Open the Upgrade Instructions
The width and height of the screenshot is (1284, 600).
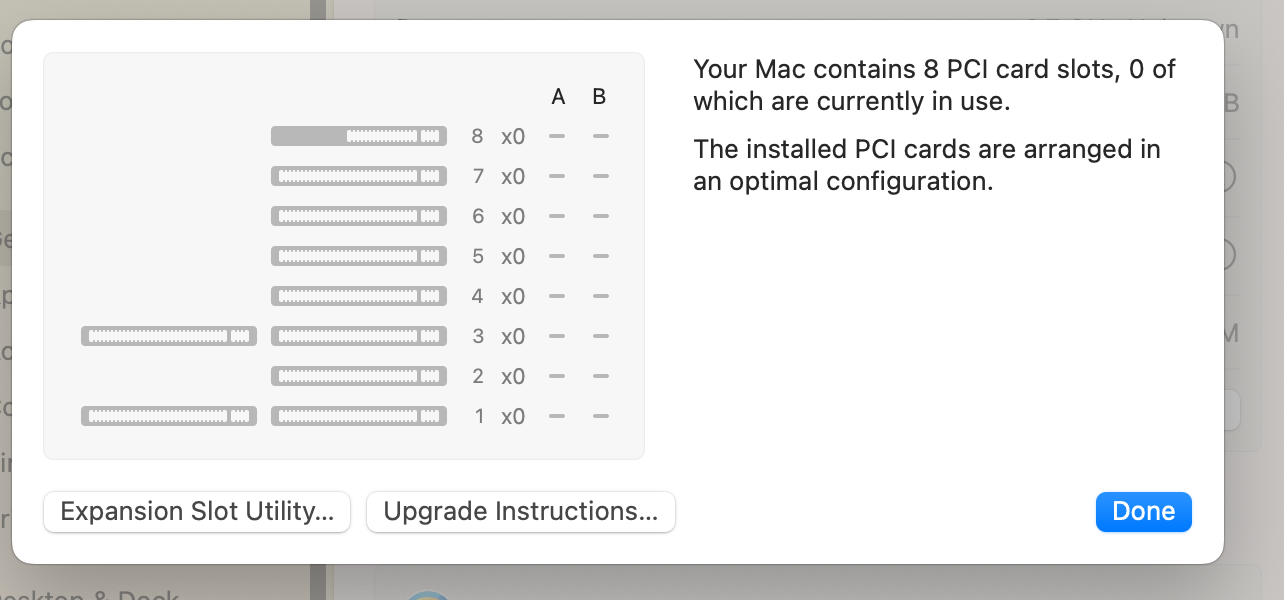point(521,512)
